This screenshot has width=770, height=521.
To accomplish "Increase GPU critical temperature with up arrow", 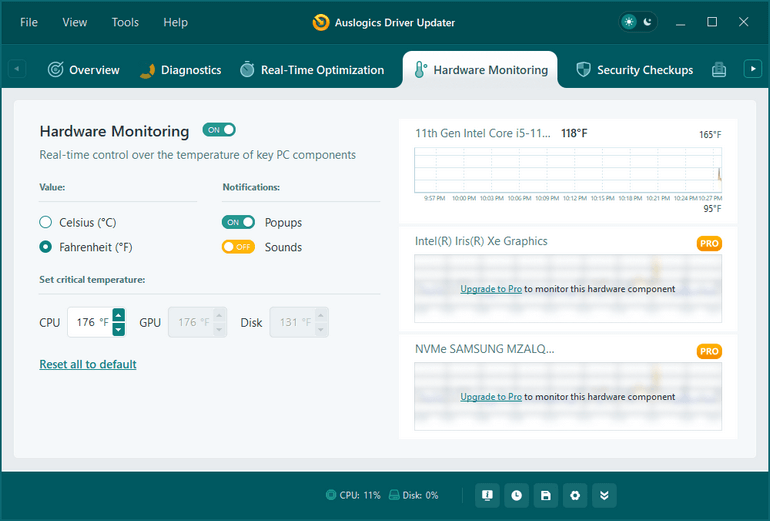I will pyautogui.click(x=220, y=315).
